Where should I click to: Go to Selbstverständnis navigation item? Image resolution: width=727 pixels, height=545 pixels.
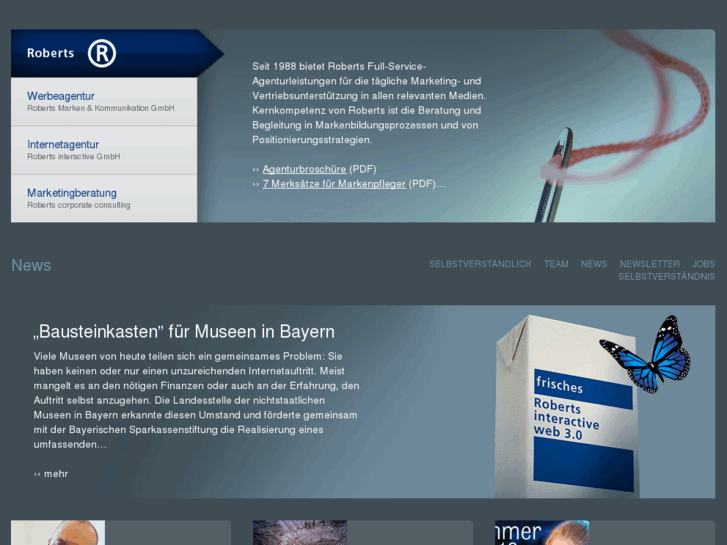tap(666, 276)
